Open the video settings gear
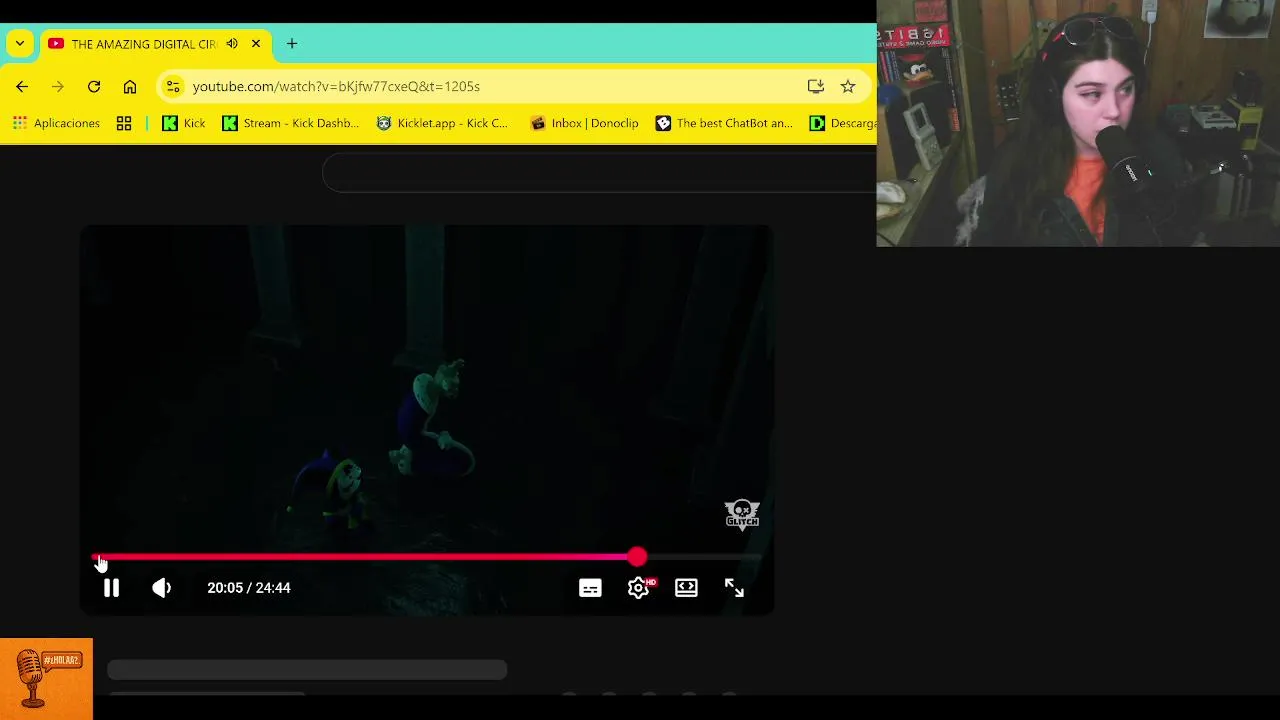This screenshot has height=720, width=1280. click(639, 588)
